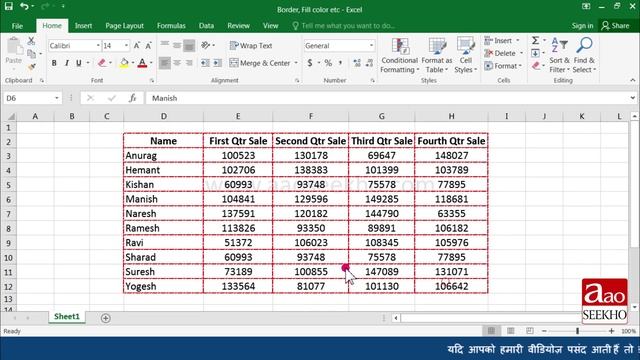Click Increase Indent icon
Image resolution: width=640 pixels, height=360 pixels.
point(218,63)
